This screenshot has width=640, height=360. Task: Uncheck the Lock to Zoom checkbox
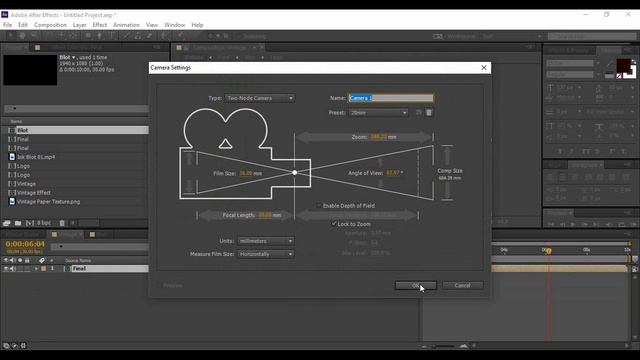coord(334,224)
